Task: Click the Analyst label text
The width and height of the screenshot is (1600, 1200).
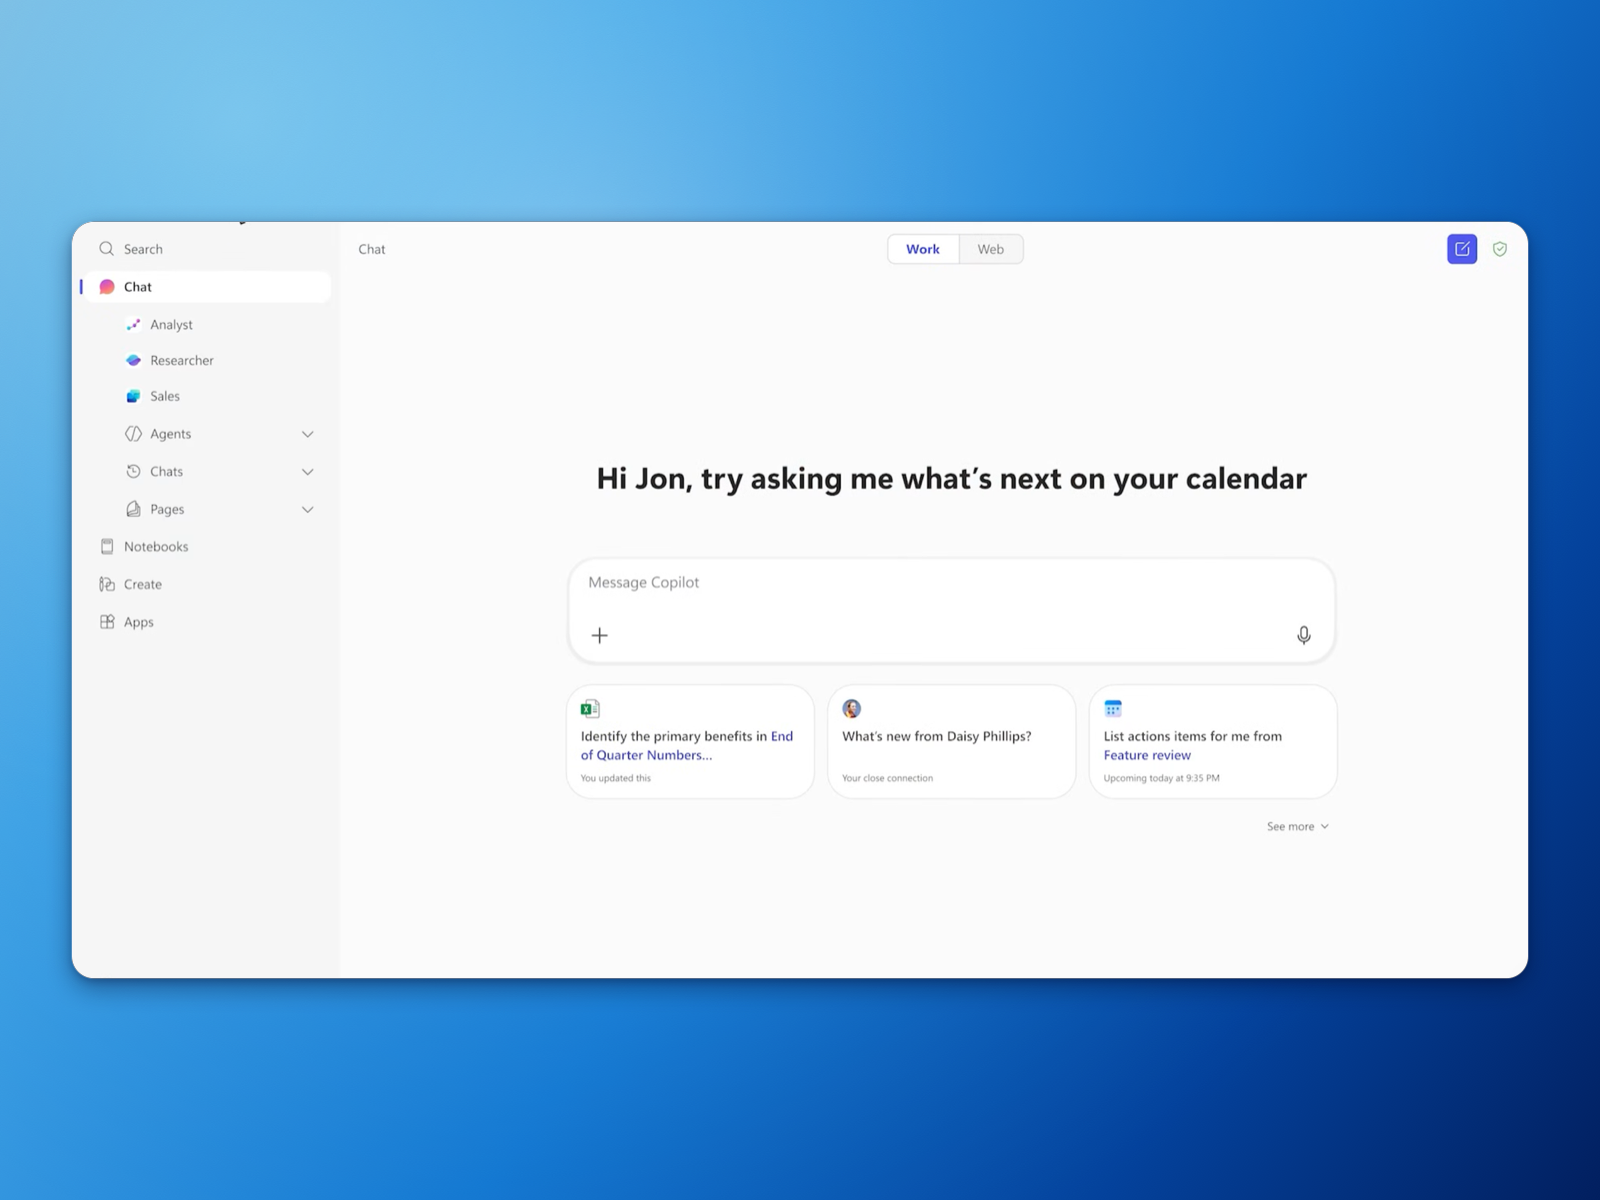Action: (x=171, y=325)
